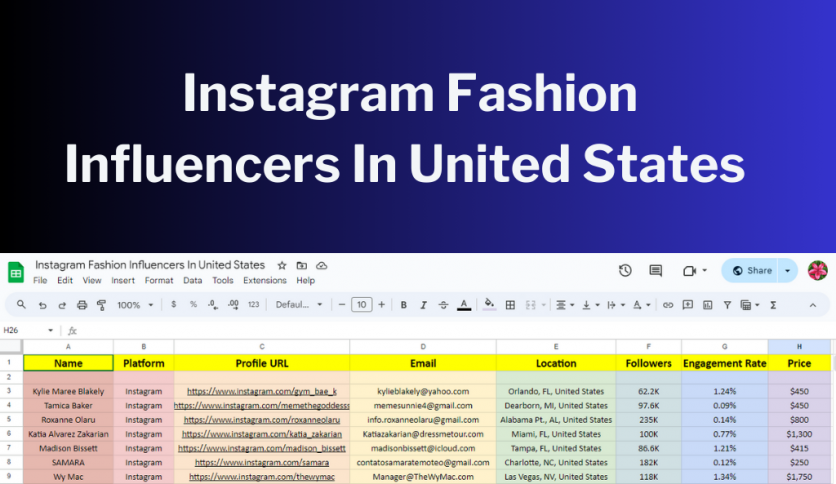Open the View menu
Screen dimensions: 836x484
(x=92, y=280)
